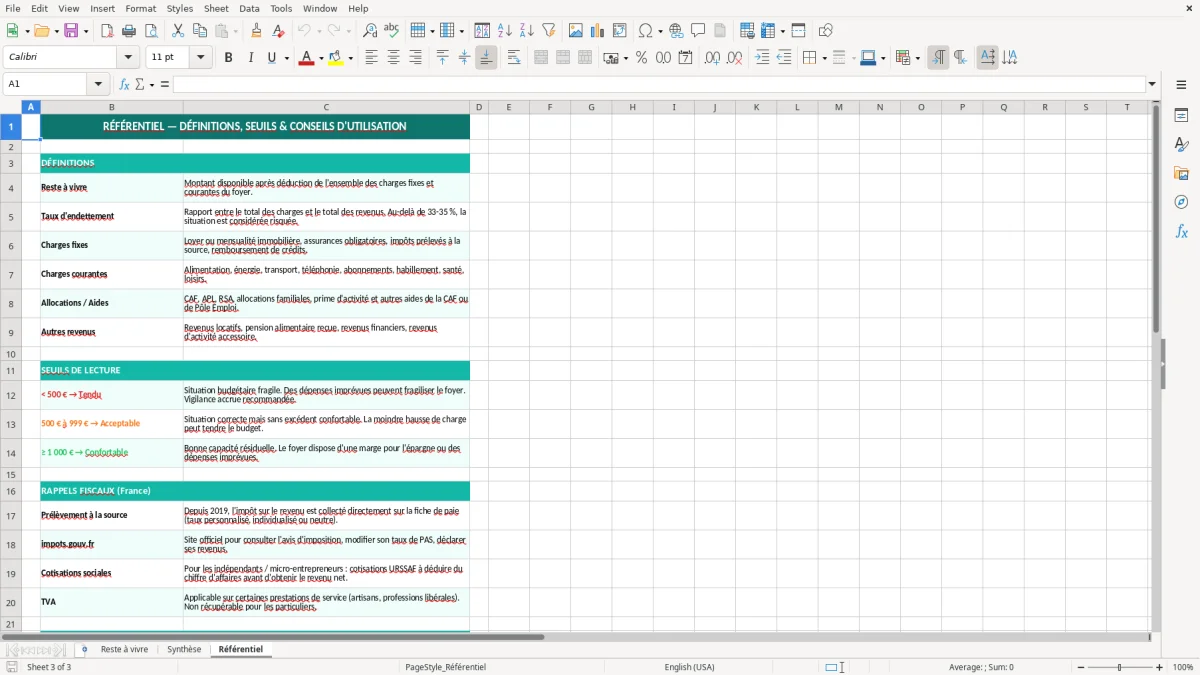Toggle Align Right

click(x=415, y=58)
